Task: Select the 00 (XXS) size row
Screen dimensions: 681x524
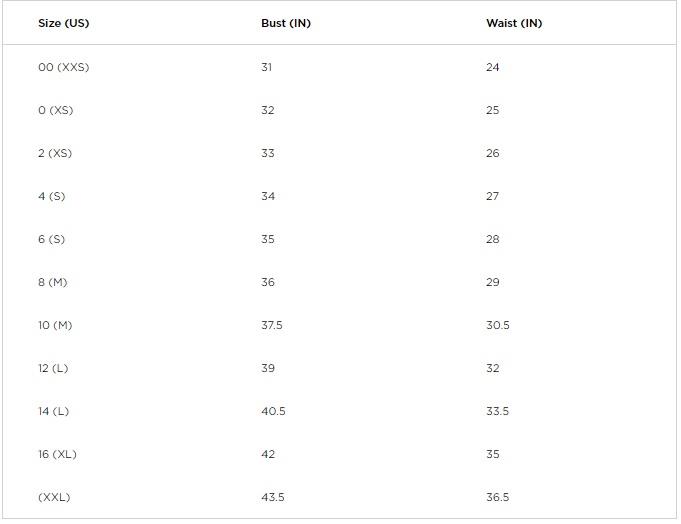Action: 340,67
